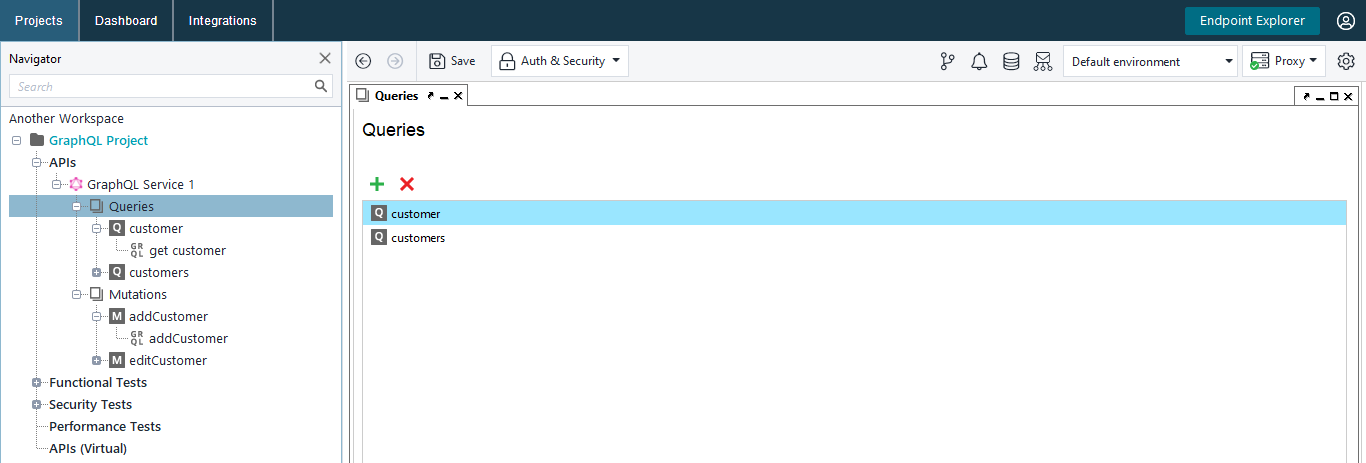
Task: Select Mutations in the navigator
Action: [138, 294]
